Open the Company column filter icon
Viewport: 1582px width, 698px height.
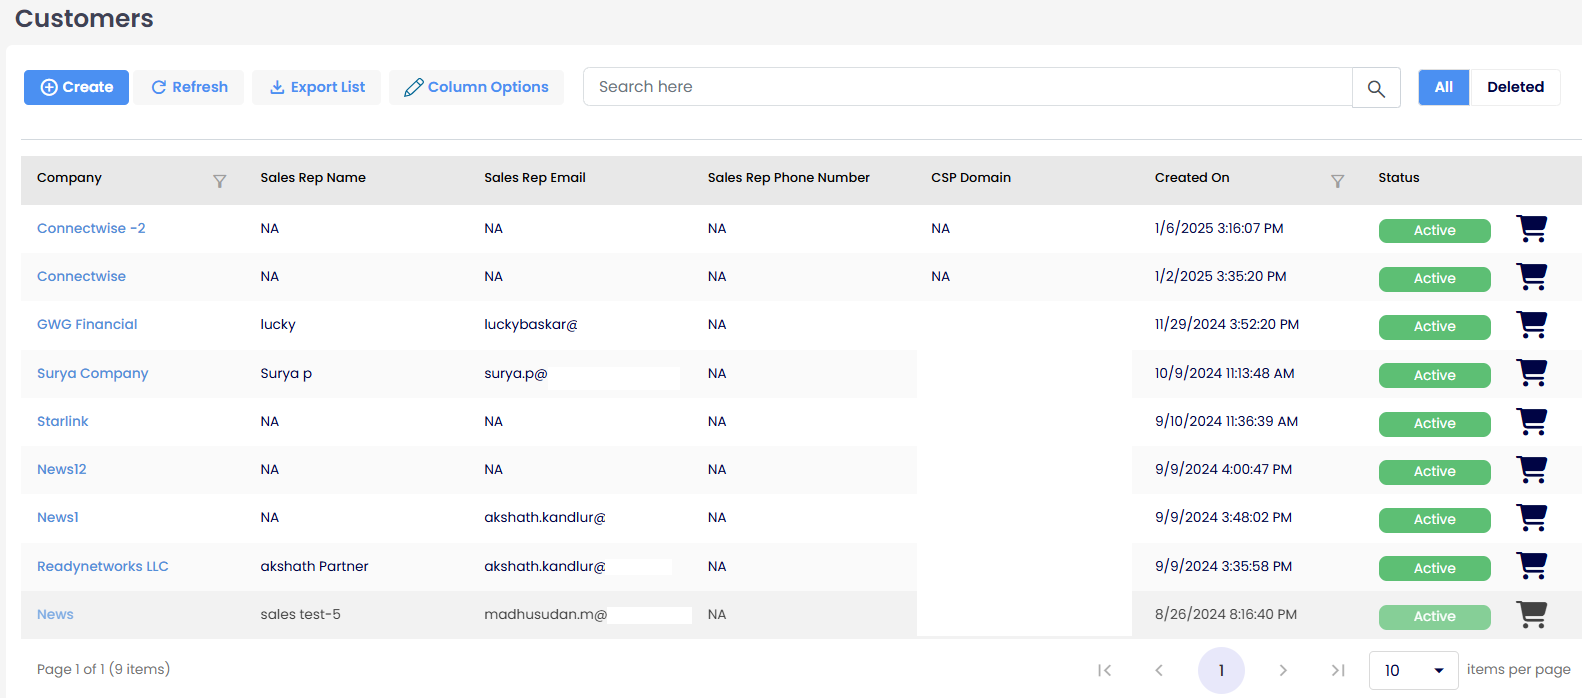coord(220,181)
